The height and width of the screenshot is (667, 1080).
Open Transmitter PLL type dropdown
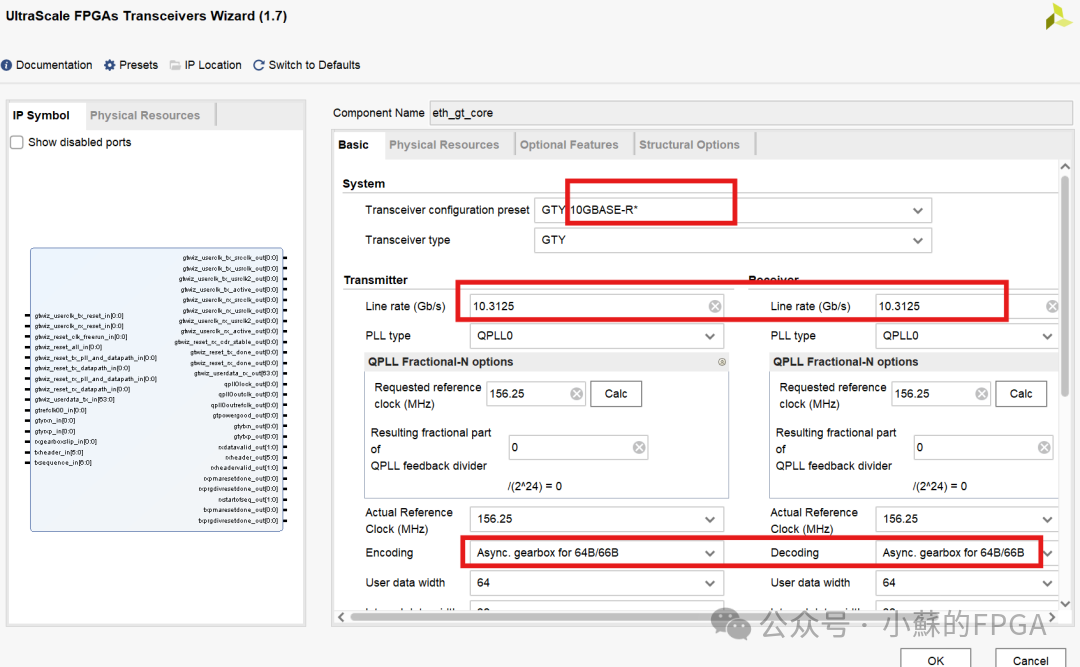(x=709, y=336)
